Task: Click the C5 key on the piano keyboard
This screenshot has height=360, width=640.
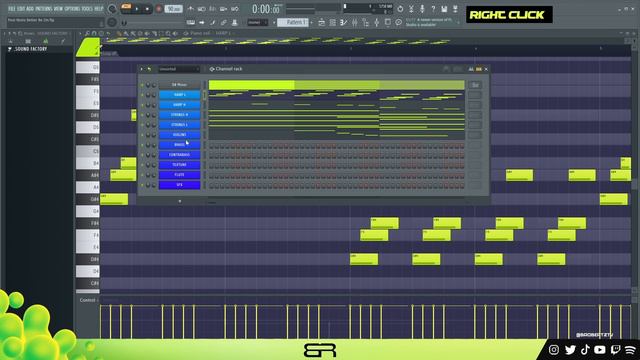Action: click(87, 151)
